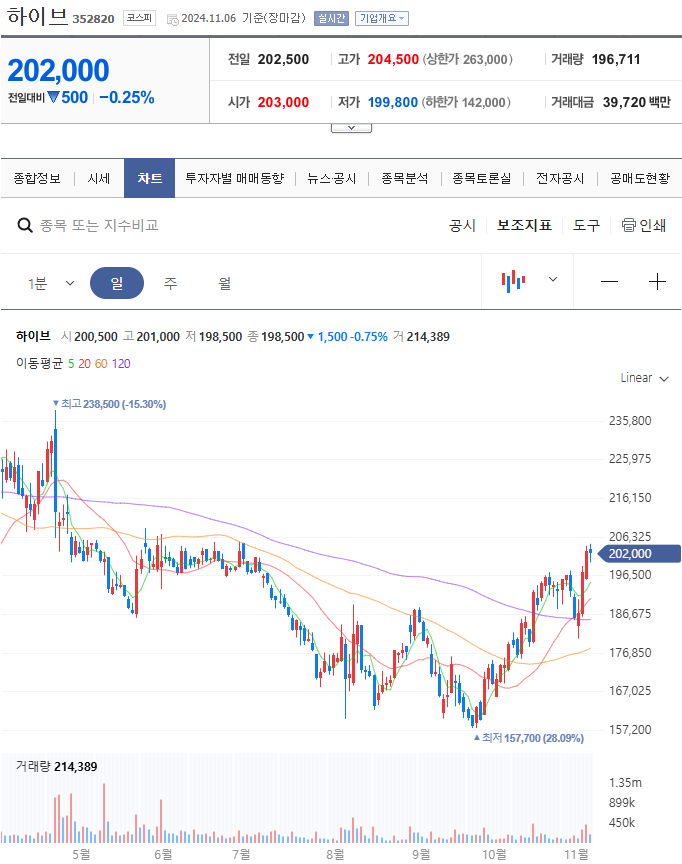The width and height of the screenshot is (682, 864).
Task: Click the calendar icon beside the date
Action: (x=172, y=19)
